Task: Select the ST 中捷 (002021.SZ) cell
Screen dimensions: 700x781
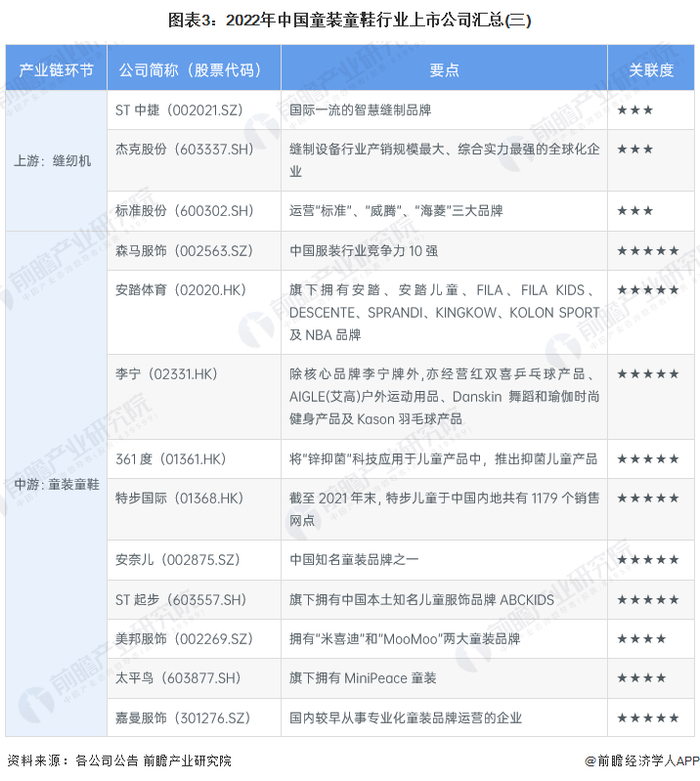Action: tap(194, 110)
